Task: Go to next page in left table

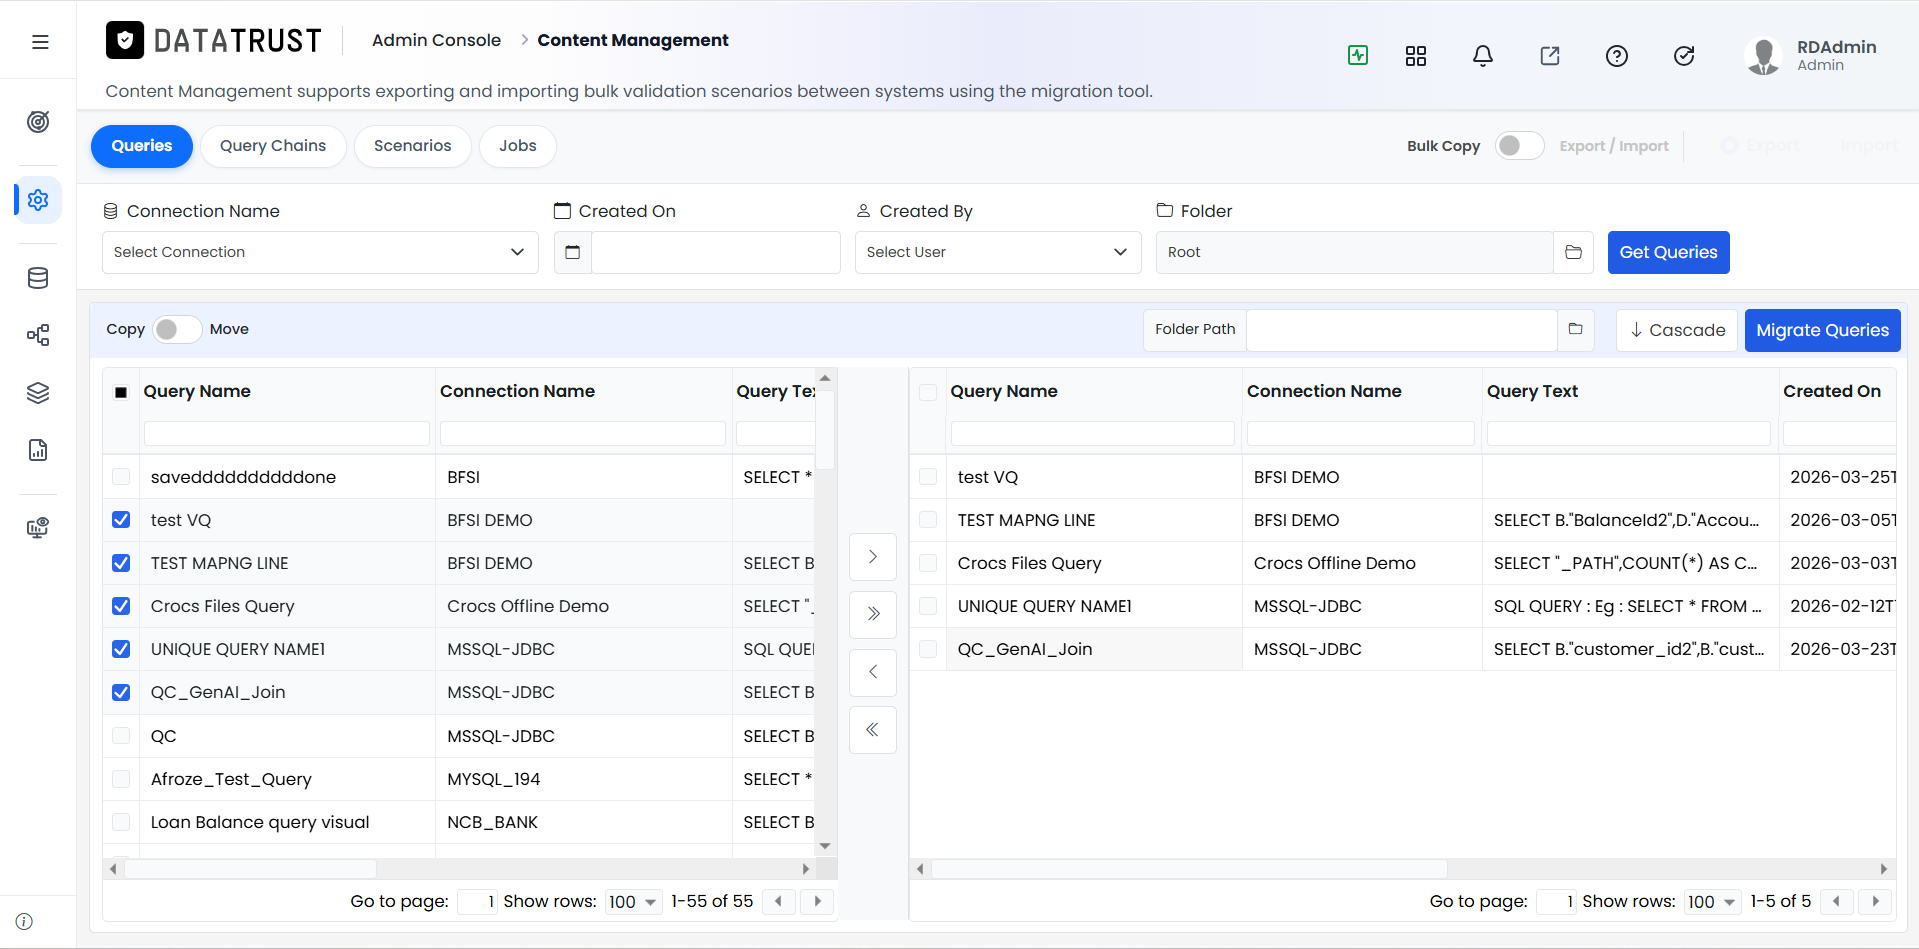Action: [818, 901]
